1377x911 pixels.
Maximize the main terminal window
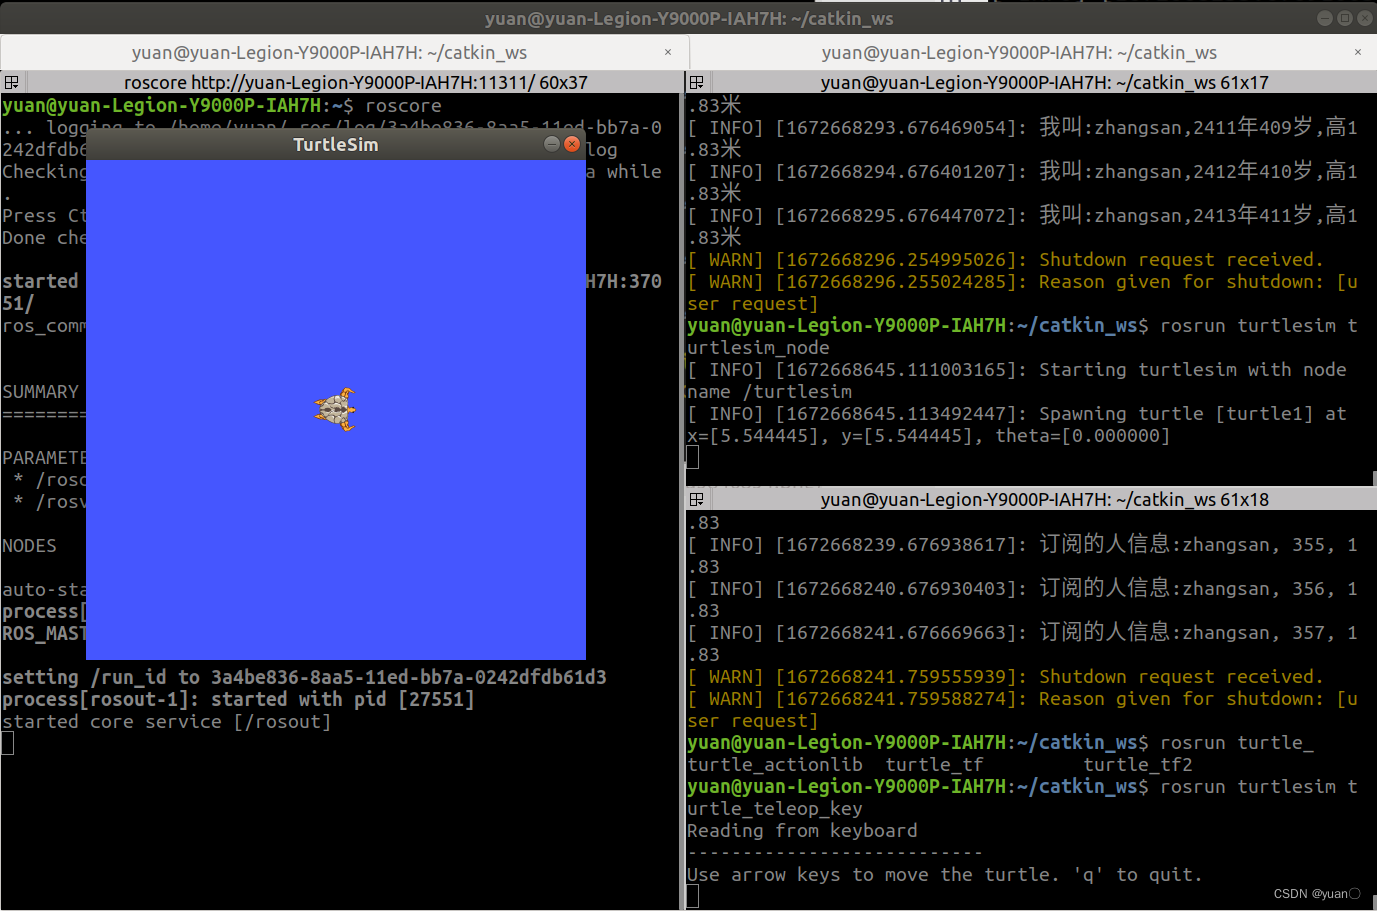pyautogui.click(x=1345, y=18)
